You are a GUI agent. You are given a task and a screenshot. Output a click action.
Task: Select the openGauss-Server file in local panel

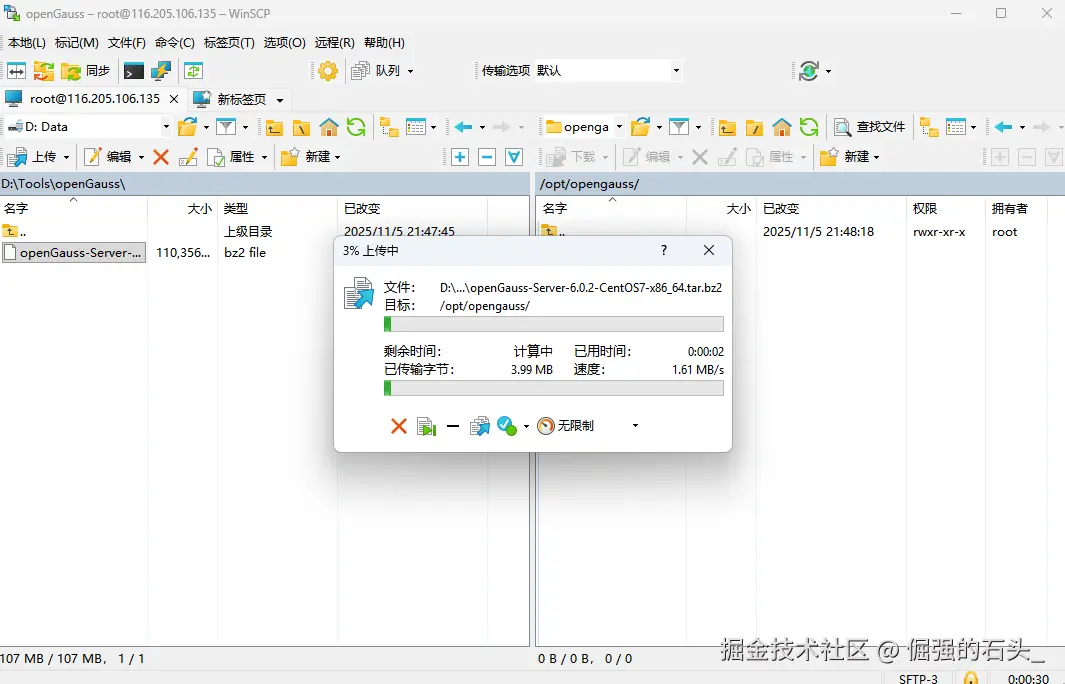pos(73,253)
